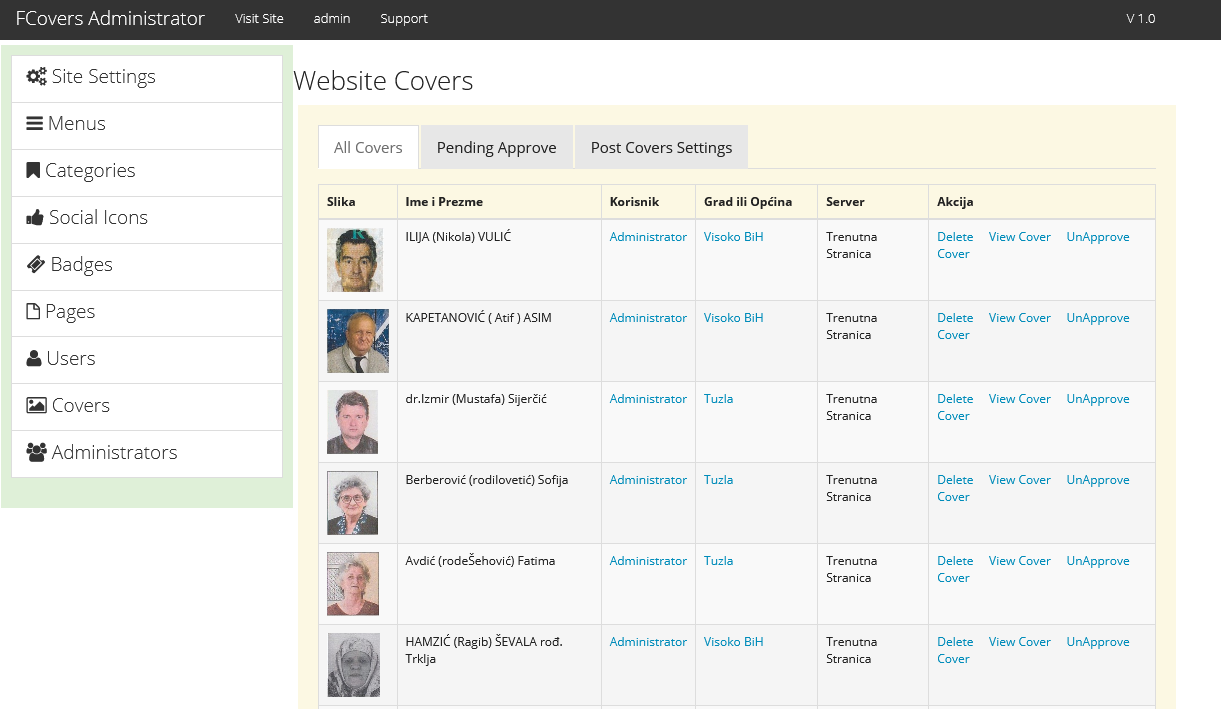UnApprove the KAPETANOVIĆ ASIM cover
The width and height of the screenshot is (1221, 709).
(1098, 318)
